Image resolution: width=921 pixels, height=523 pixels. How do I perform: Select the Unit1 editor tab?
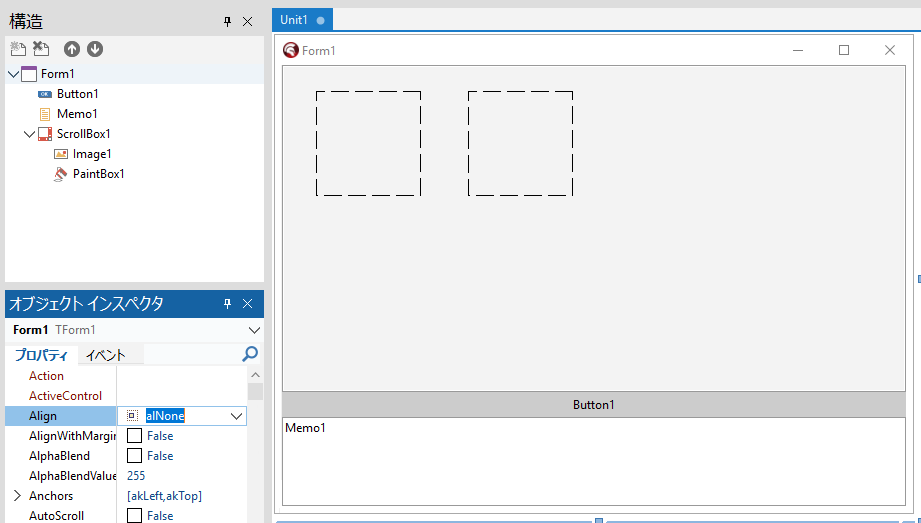(294, 20)
